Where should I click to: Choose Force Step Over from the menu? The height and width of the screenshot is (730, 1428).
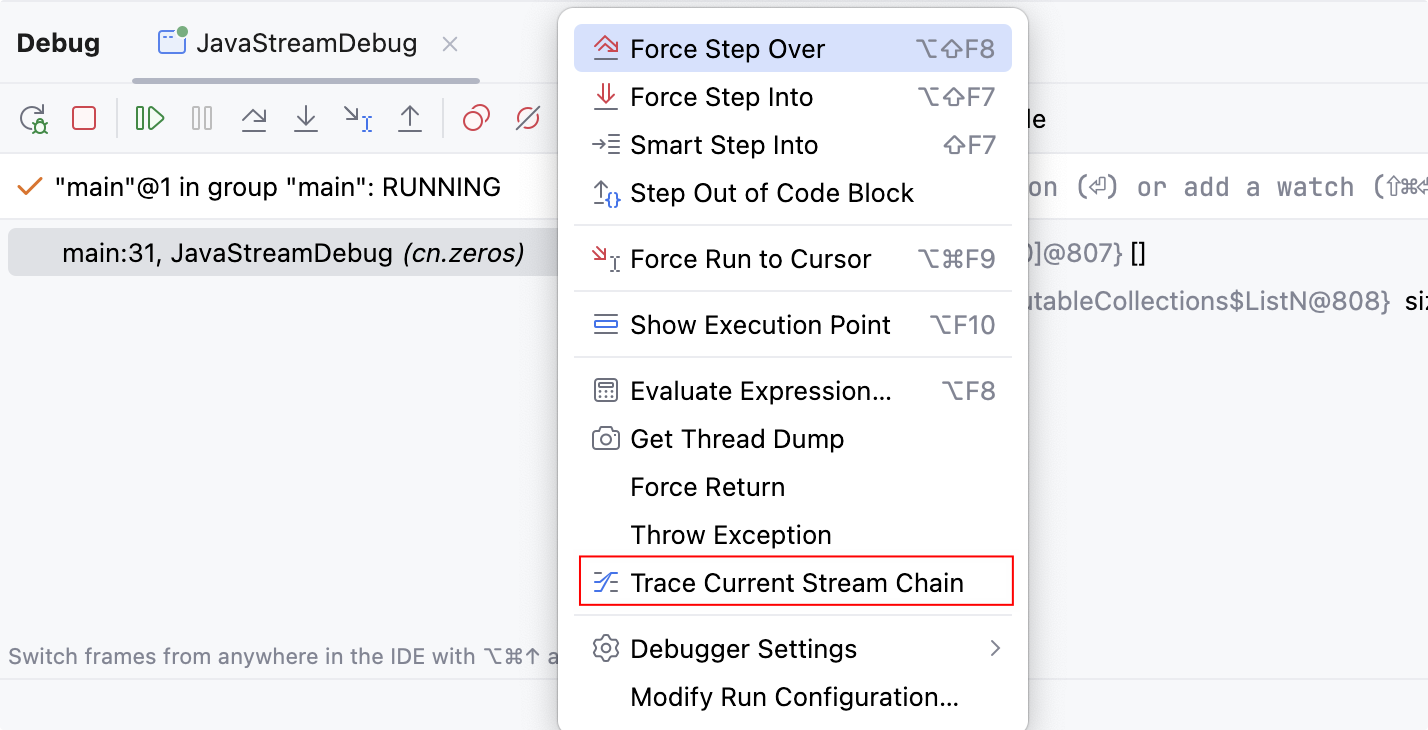point(727,48)
